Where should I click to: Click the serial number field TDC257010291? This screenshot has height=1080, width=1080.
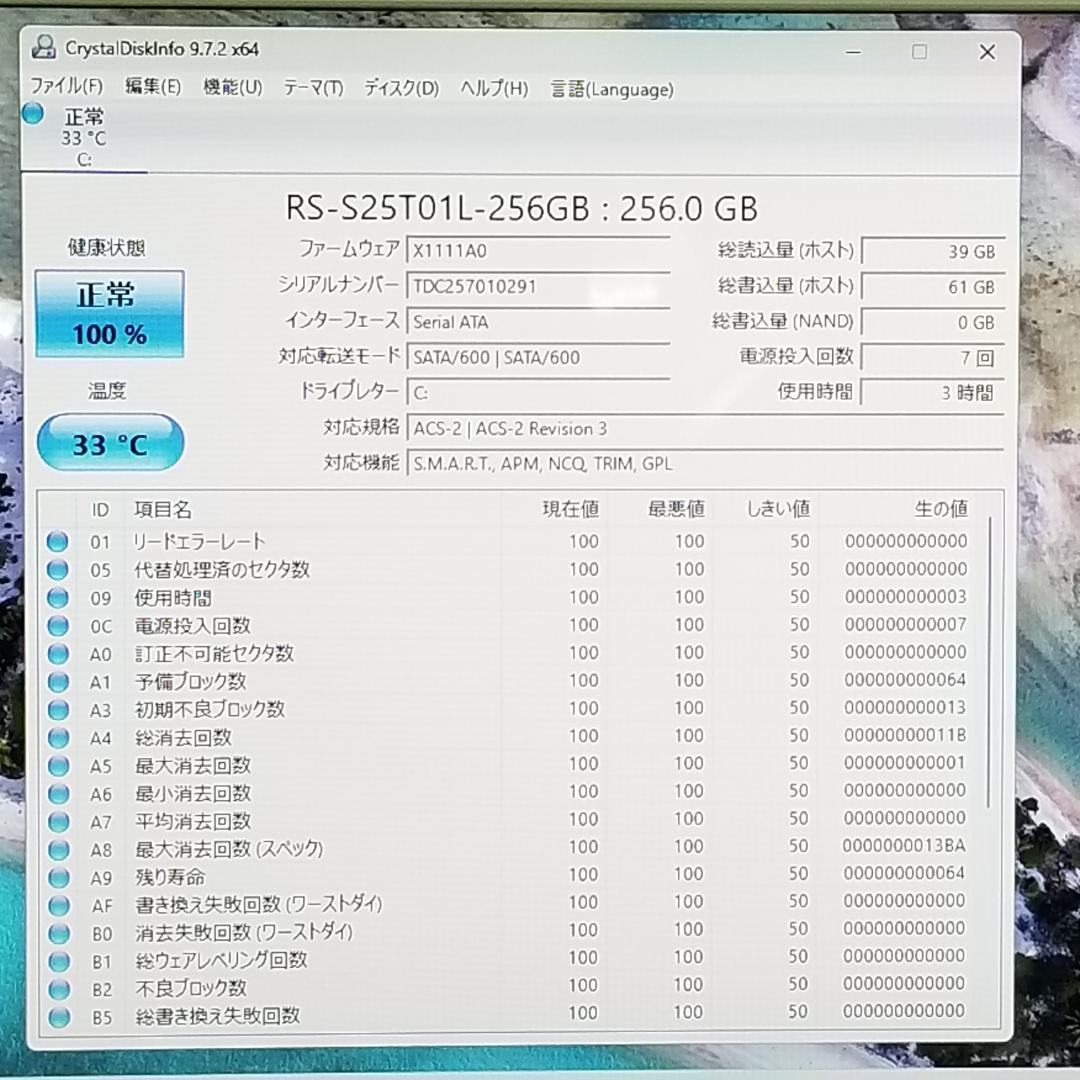pyautogui.click(x=538, y=287)
